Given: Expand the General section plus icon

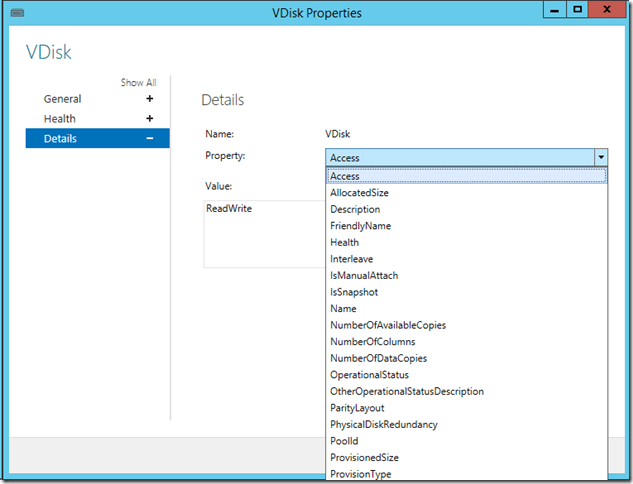Looking at the screenshot, I should (150, 99).
